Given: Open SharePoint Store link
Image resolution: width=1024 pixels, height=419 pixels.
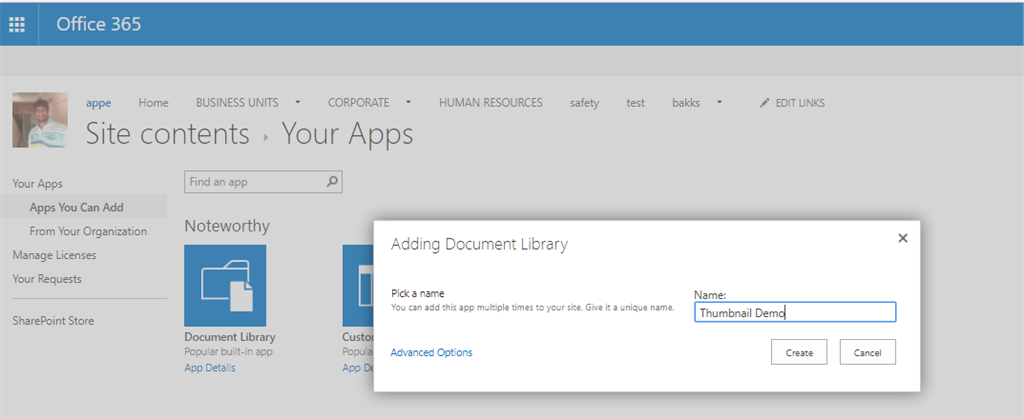Looking at the screenshot, I should (x=53, y=320).
